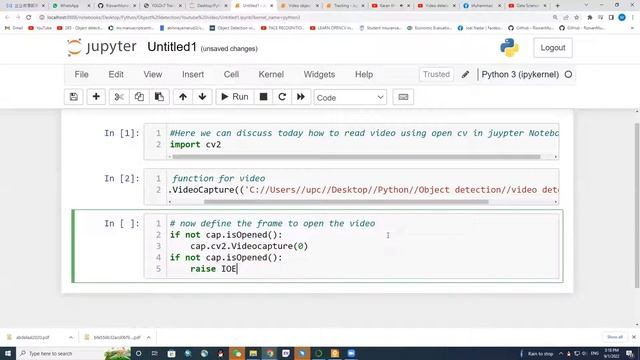Open the Help menu

(364, 74)
